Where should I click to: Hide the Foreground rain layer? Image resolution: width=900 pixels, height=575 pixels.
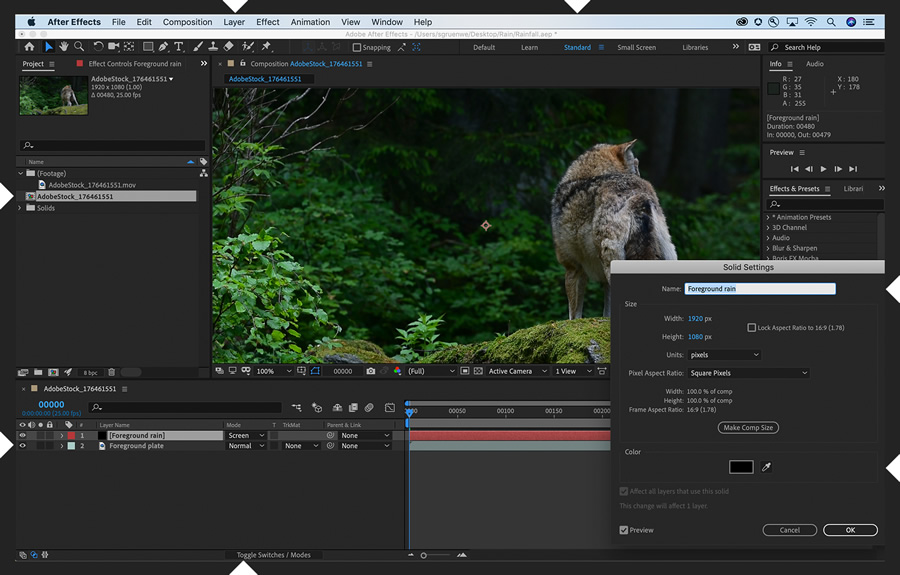point(22,436)
